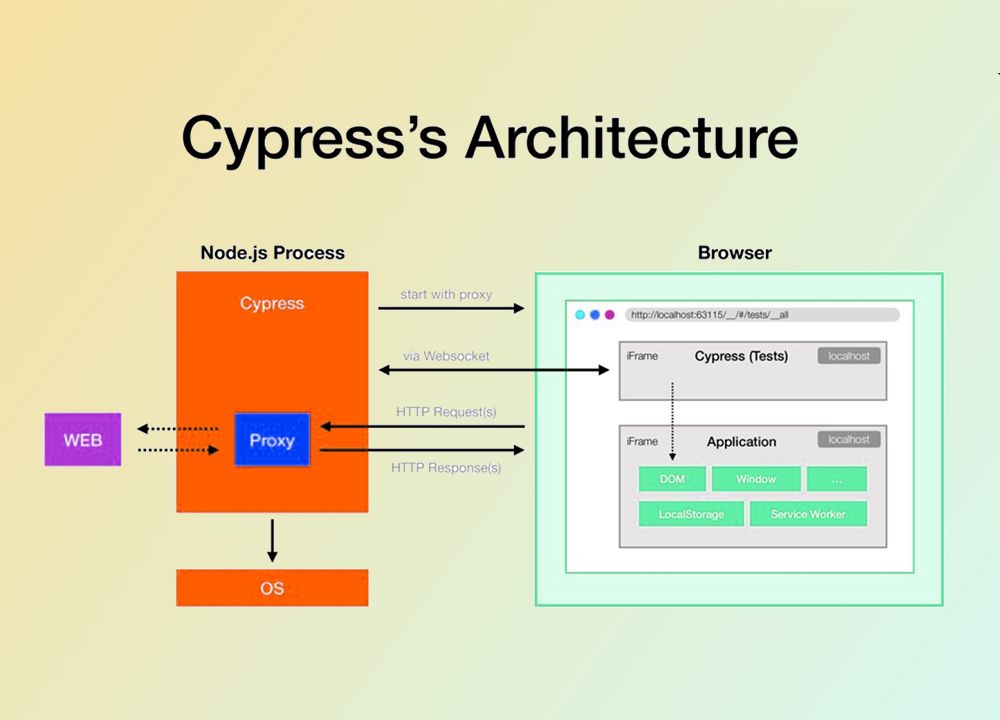Click localhost badge in Application iFrame
The image size is (1000, 720).
[849, 439]
